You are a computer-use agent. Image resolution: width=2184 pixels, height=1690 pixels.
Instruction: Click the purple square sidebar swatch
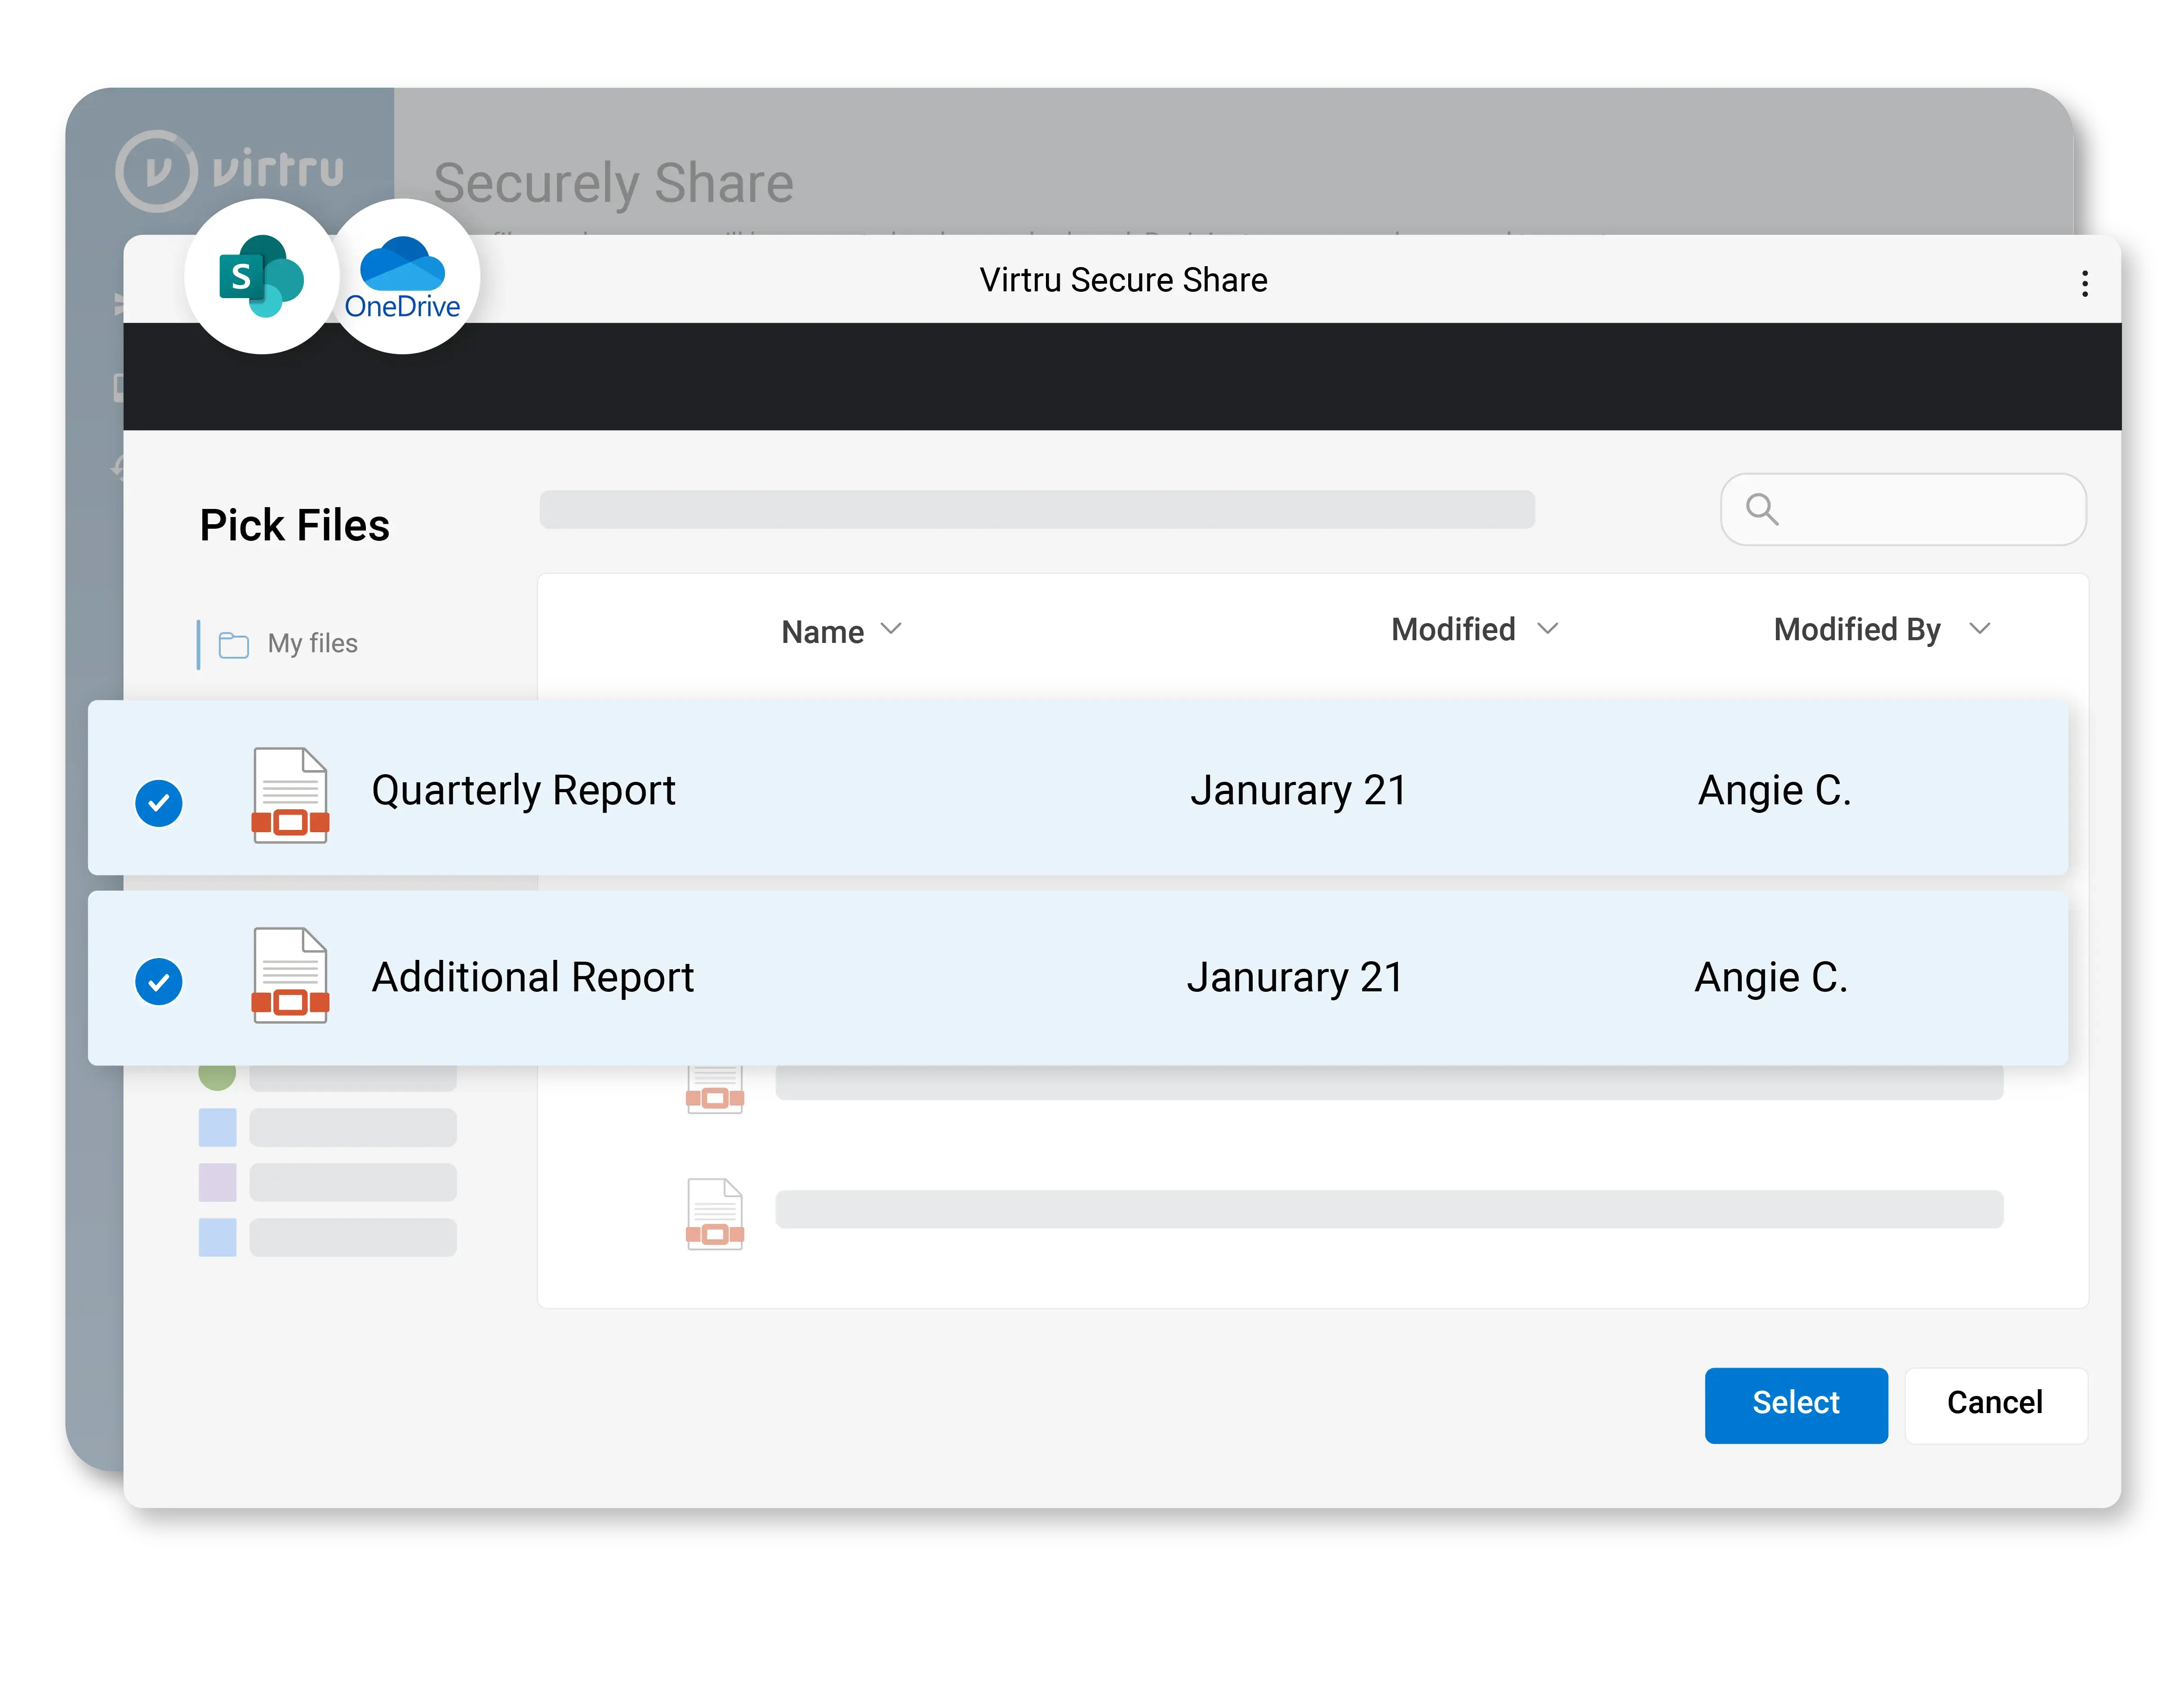[x=217, y=1182]
